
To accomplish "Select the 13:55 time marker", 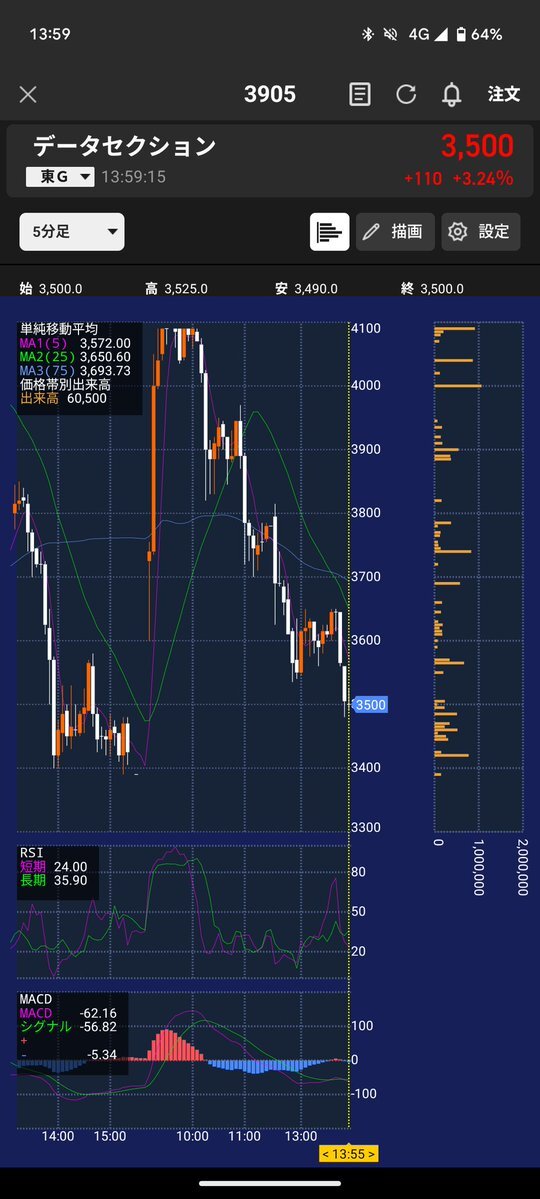I will tap(349, 1154).
